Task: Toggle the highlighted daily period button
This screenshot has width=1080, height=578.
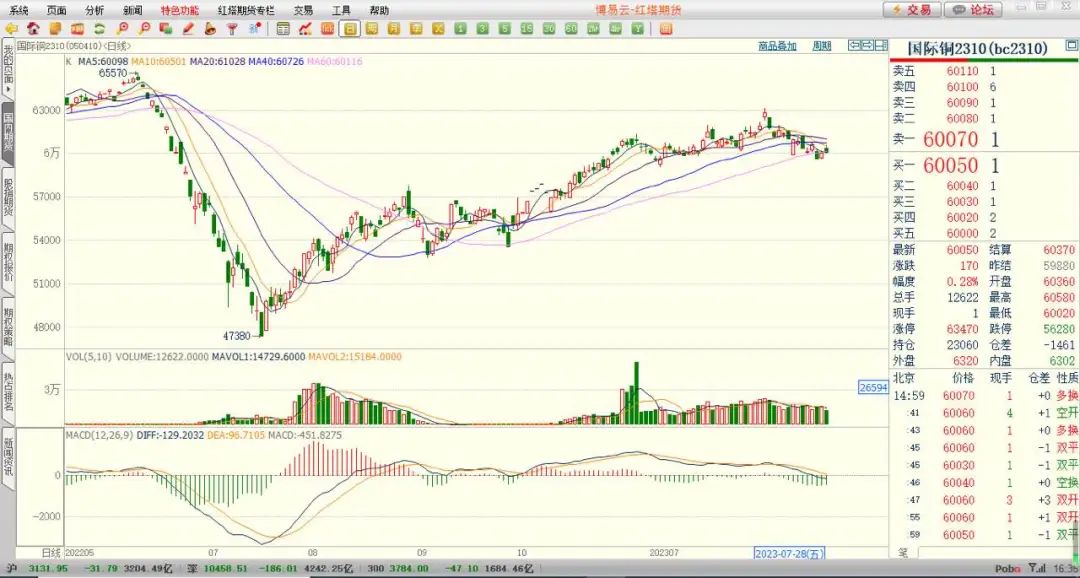Action: coord(350,29)
